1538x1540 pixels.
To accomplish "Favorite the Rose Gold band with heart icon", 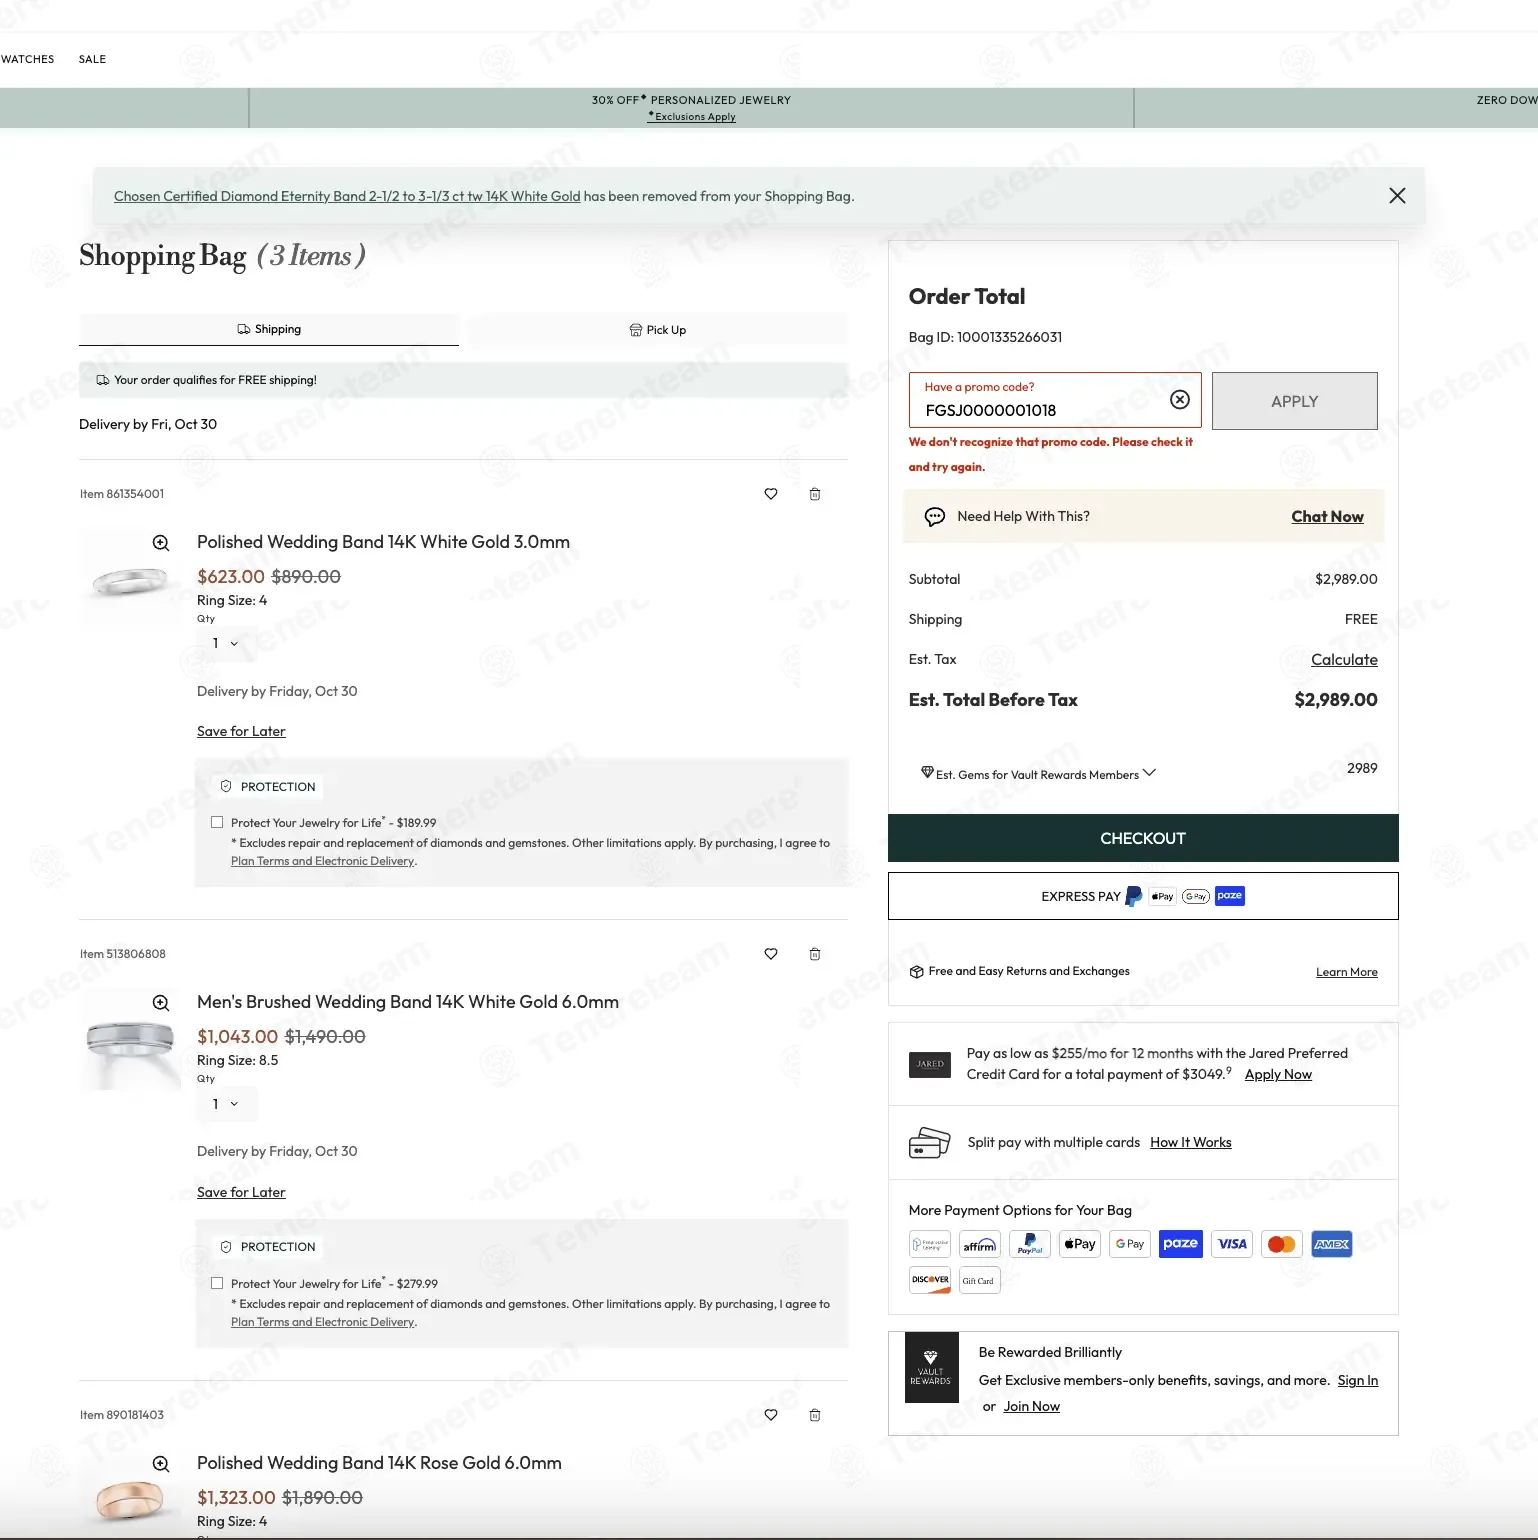I will (770, 1415).
